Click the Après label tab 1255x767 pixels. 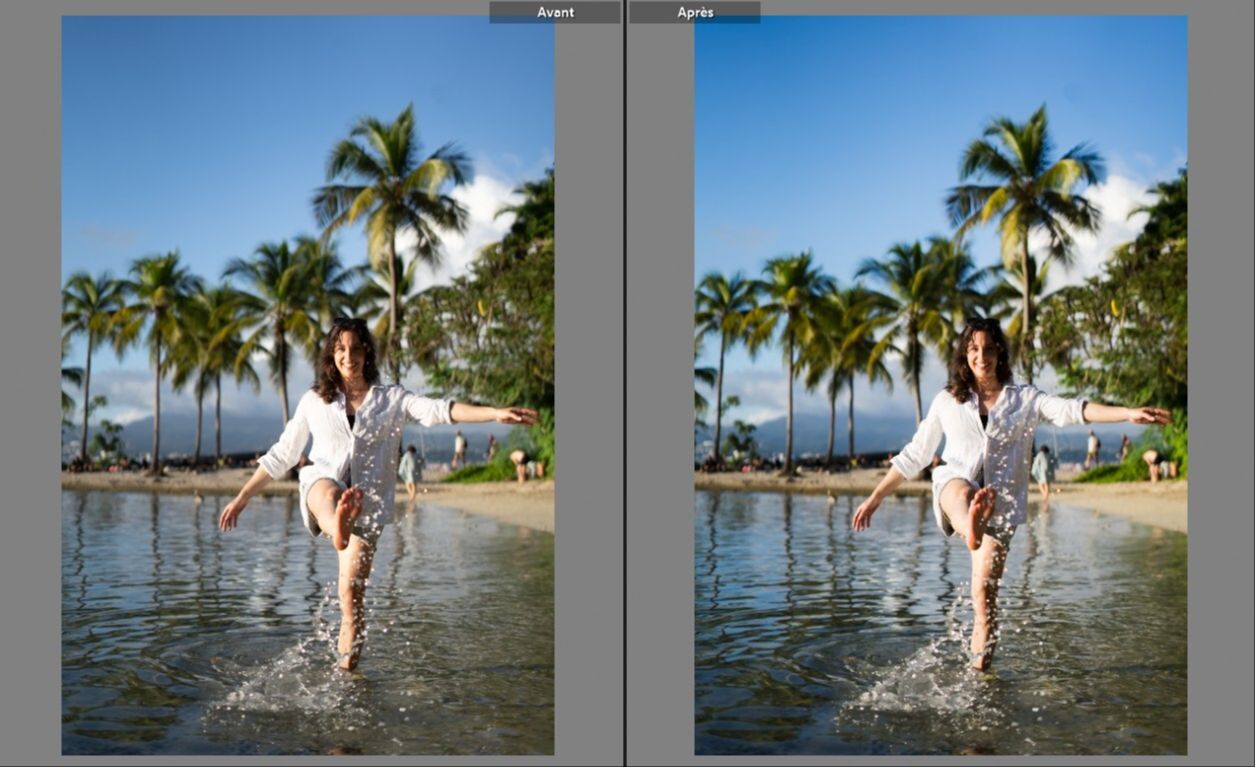tap(695, 12)
